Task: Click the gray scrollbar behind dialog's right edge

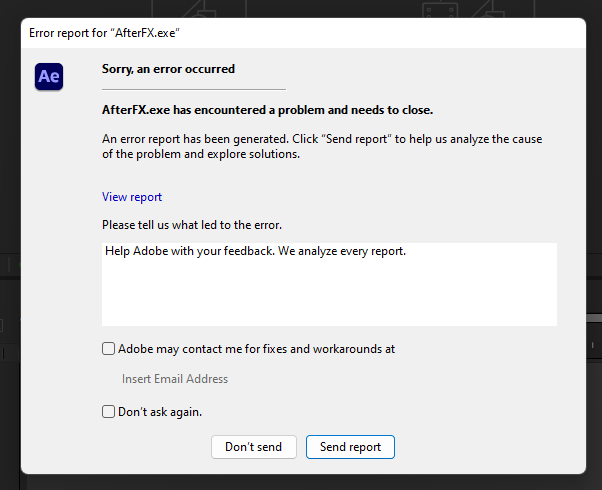Action: [x=594, y=318]
